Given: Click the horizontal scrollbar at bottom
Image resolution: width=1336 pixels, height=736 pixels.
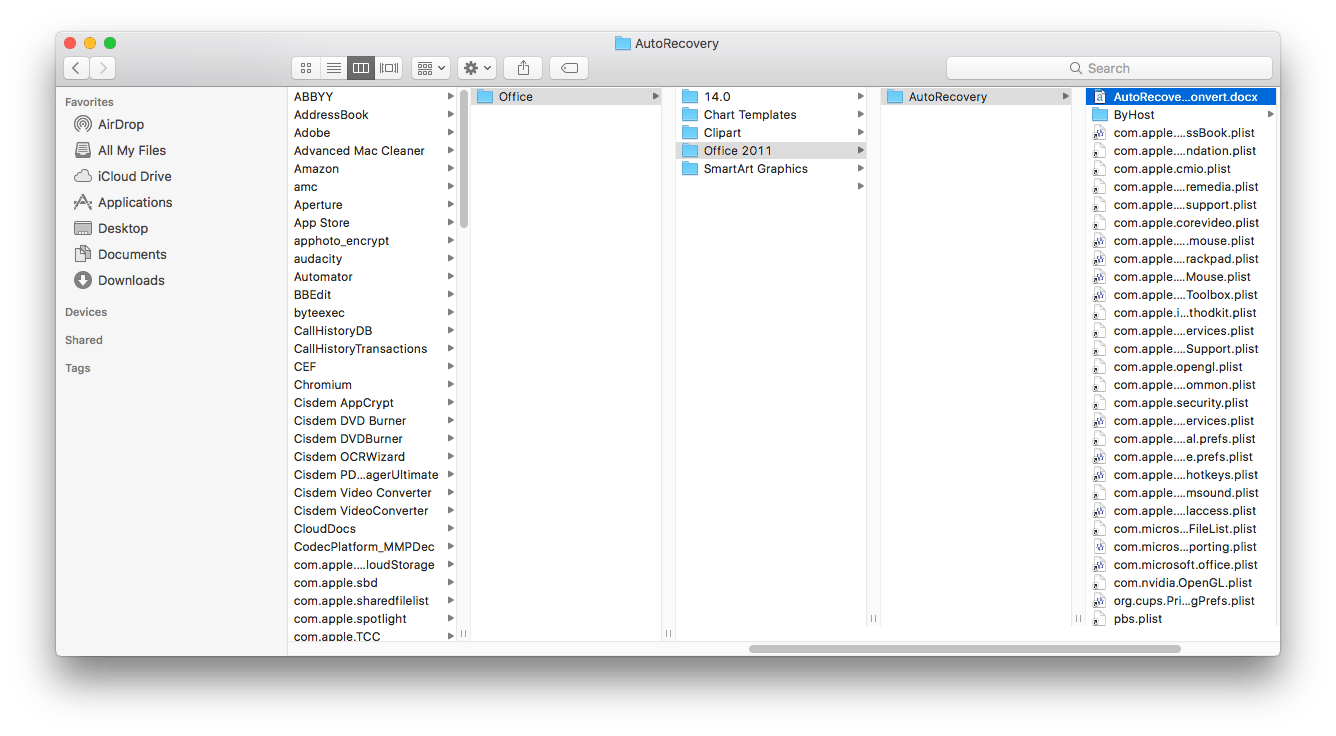Looking at the screenshot, I should [x=964, y=649].
